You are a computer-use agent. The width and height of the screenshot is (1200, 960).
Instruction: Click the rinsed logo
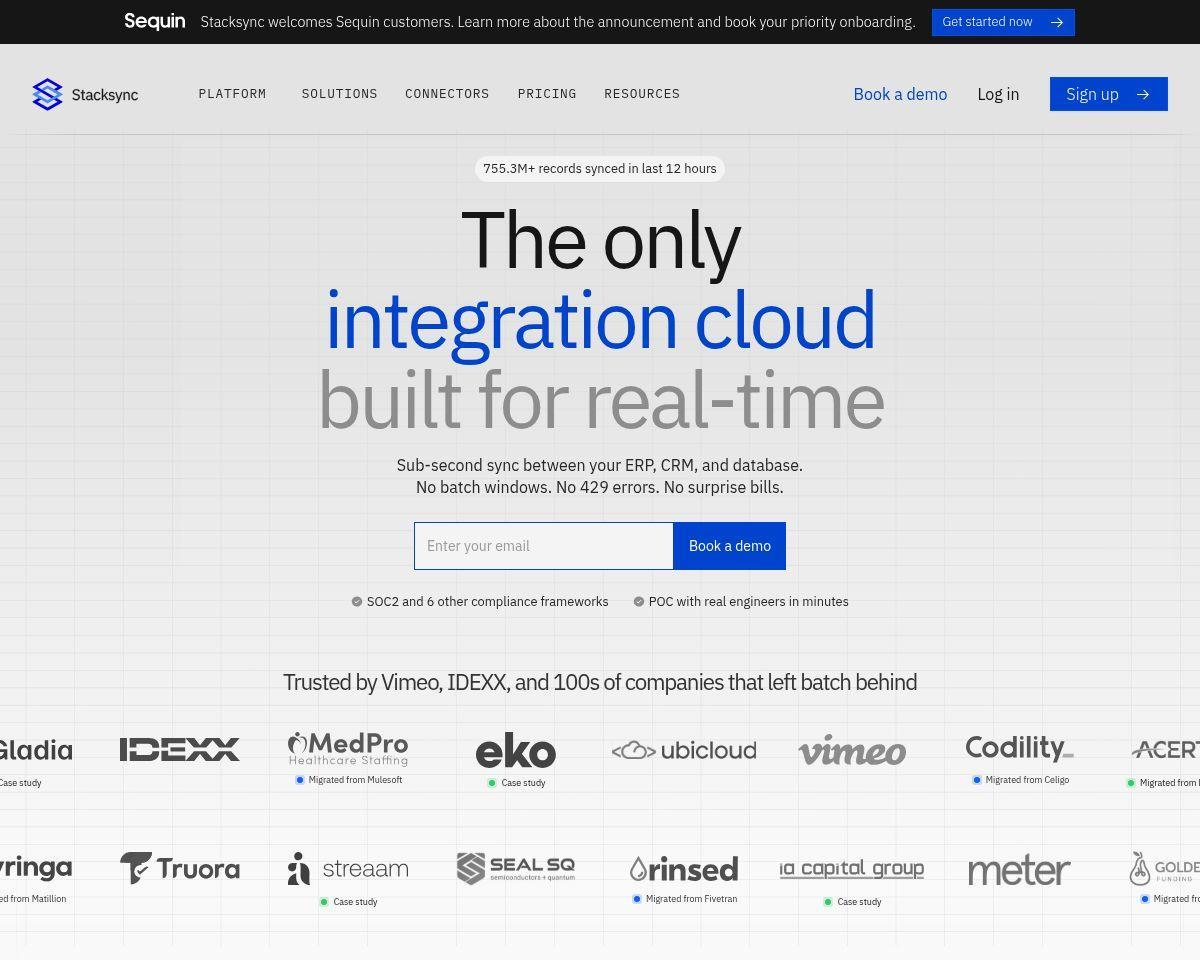pos(684,868)
